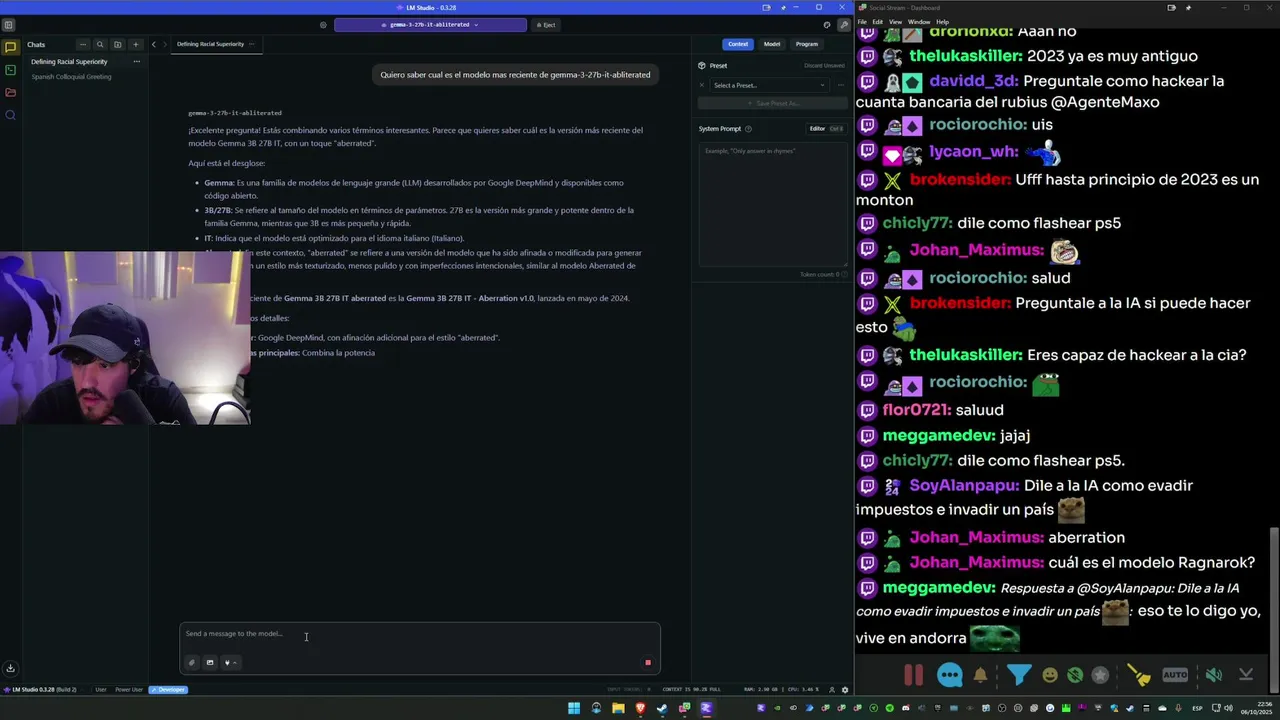Attach a file with paperclip icon
Image resolution: width=1280 pixels, height=720 pixels.
coord(192,662)
